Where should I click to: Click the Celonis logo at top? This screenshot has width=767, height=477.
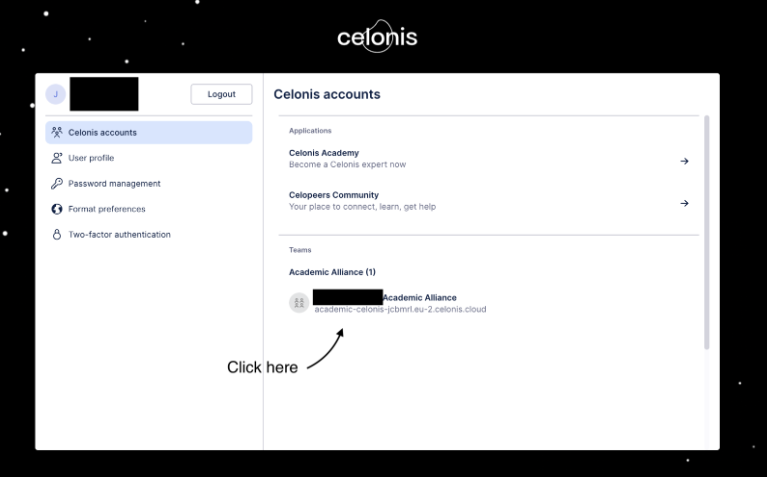[377, 38]
